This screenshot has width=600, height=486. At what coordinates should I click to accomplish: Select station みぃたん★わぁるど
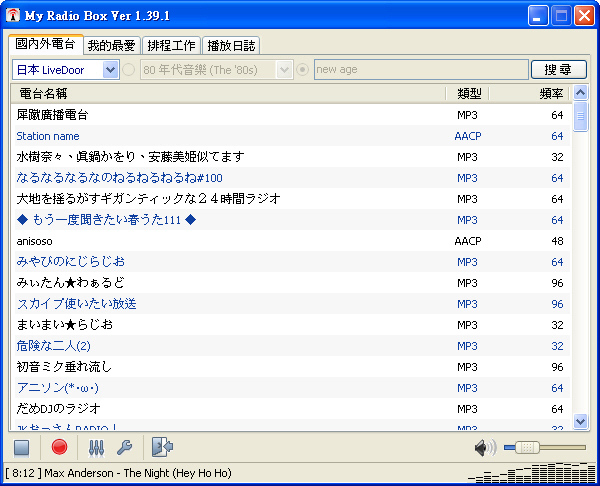click(x=292, y=283)
